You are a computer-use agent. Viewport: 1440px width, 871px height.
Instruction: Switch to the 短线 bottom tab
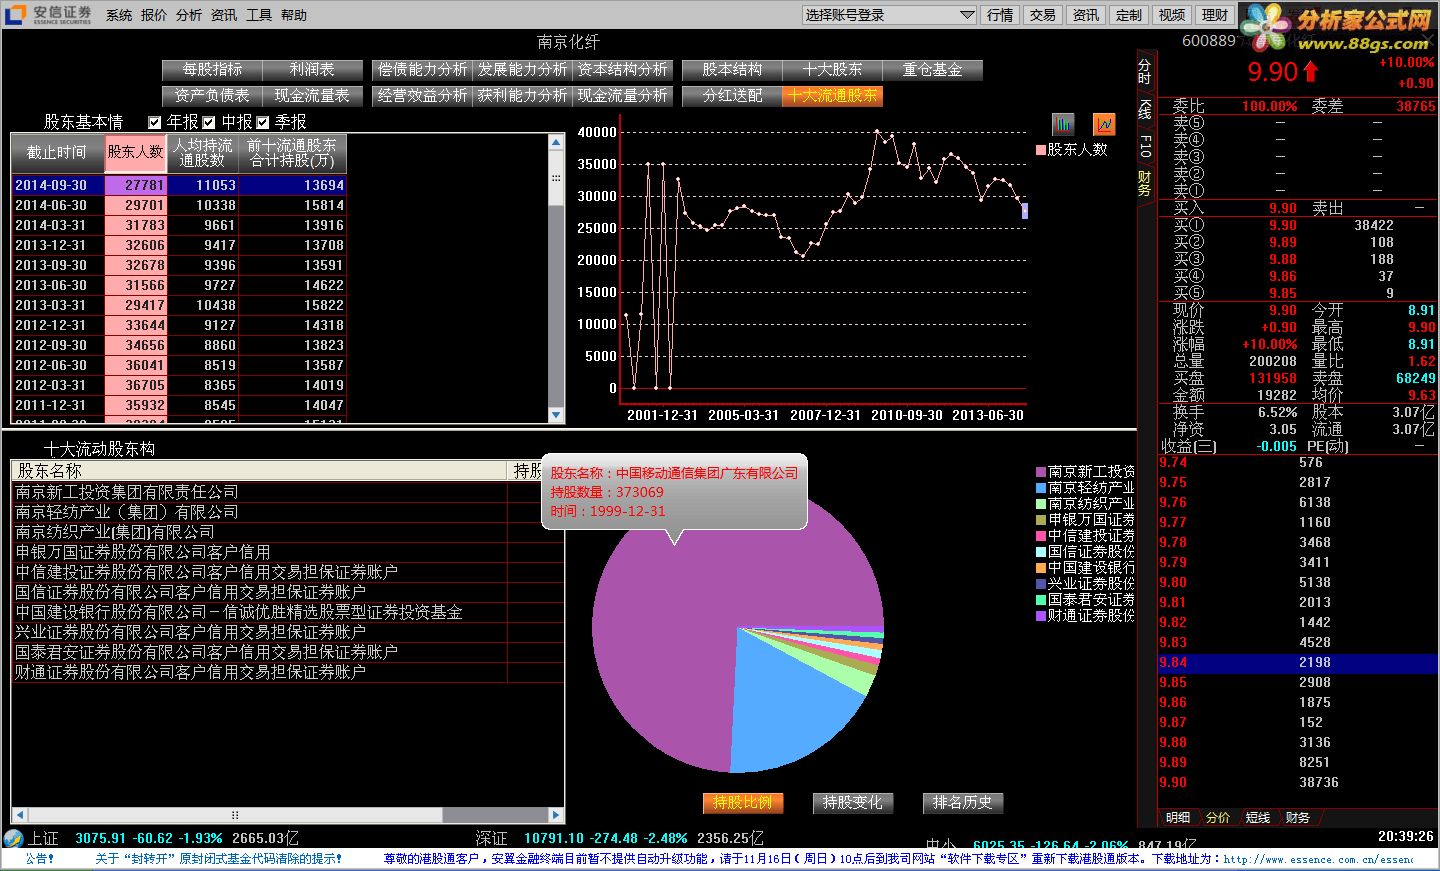1258,818
